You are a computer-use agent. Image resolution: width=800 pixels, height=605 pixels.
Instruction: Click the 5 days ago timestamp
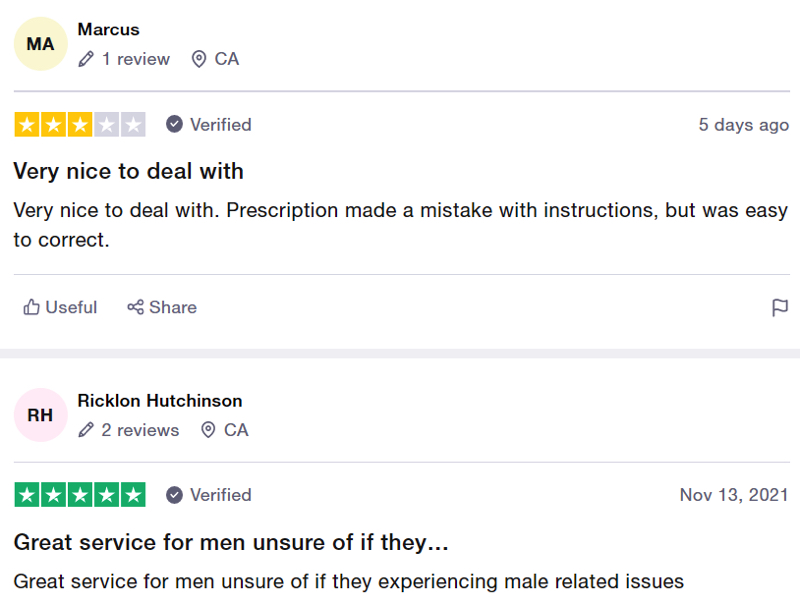(x=743, y=125)
